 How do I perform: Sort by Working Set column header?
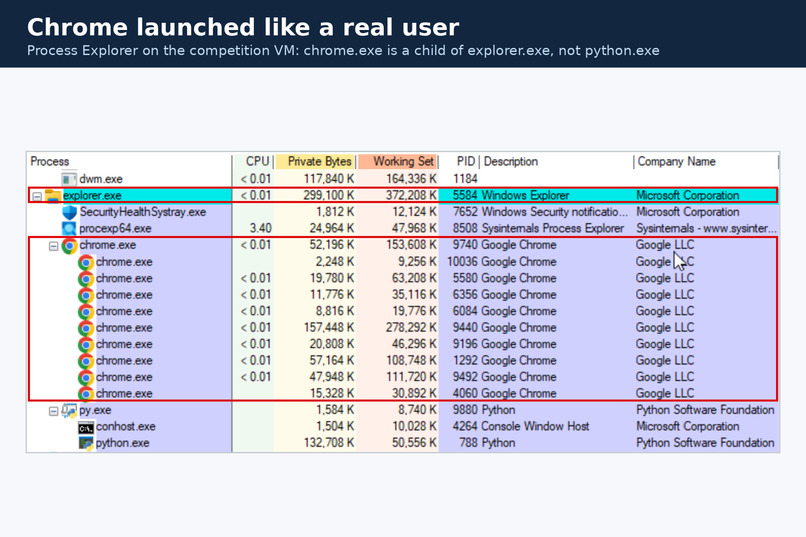404,161
